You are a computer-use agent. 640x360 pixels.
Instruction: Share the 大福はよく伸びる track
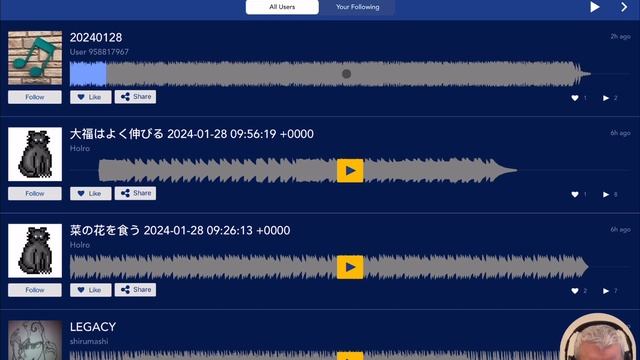click(x=135, y=193)
